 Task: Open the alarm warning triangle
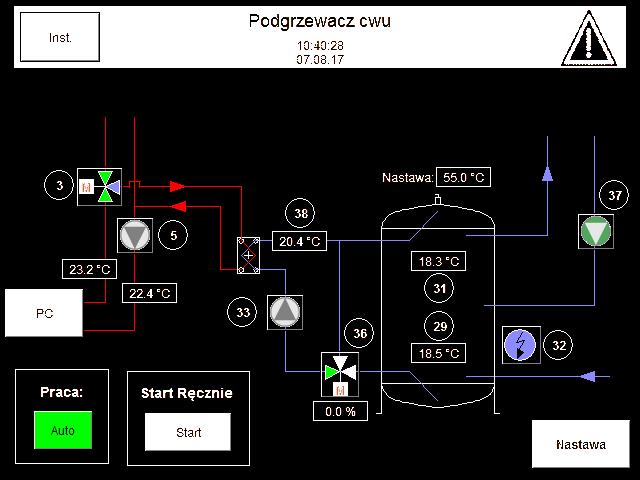[589, 38]
